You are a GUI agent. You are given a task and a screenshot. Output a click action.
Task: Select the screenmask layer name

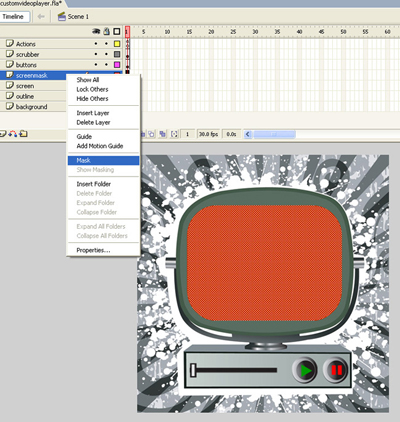point(32,75)
